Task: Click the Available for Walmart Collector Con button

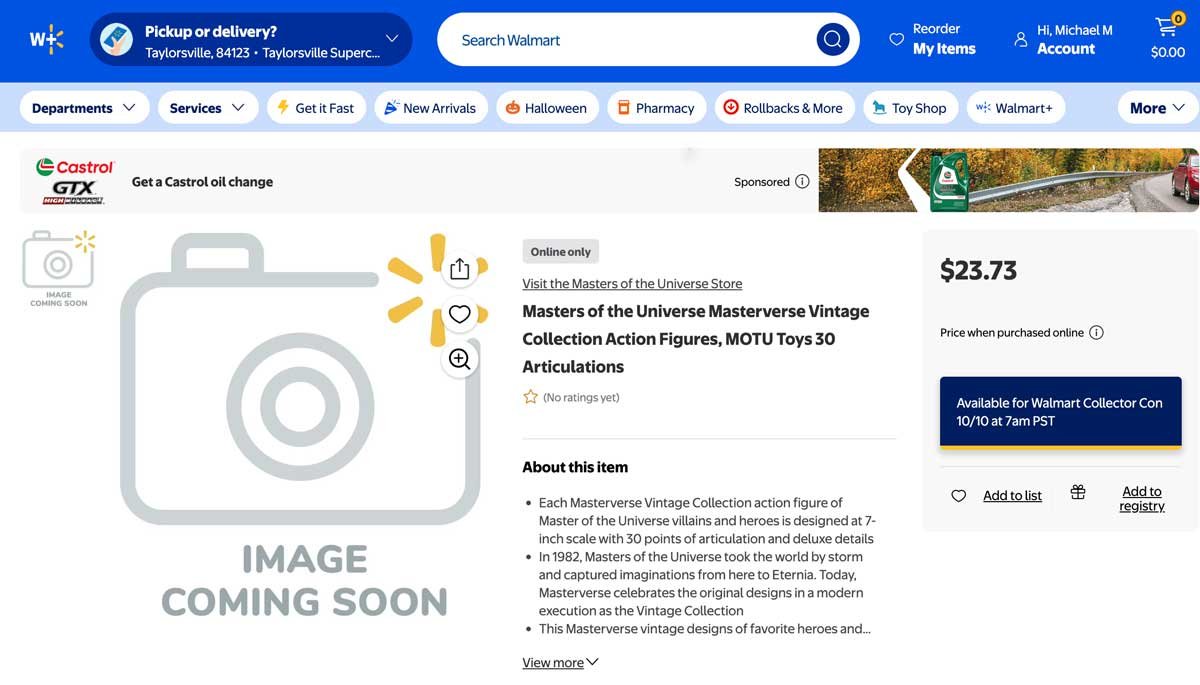Action: pos(1060,411)
